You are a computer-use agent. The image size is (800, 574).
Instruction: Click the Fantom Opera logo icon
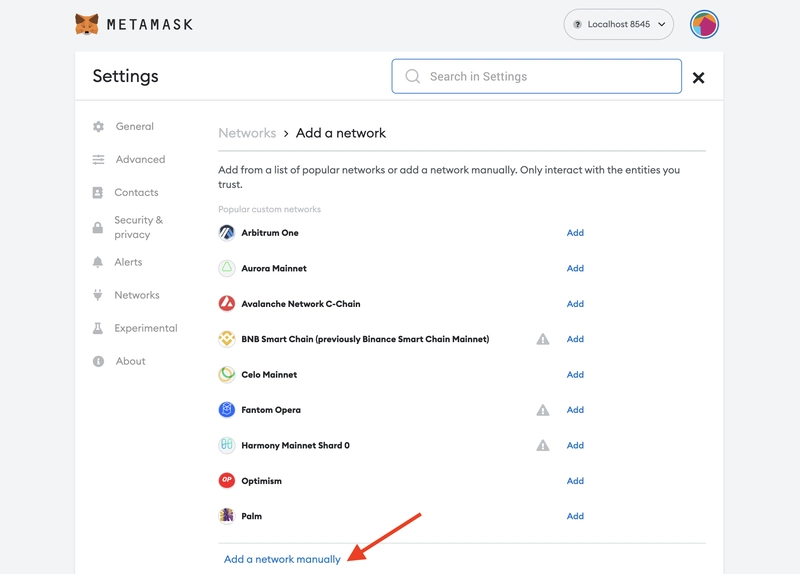[227, 410]
